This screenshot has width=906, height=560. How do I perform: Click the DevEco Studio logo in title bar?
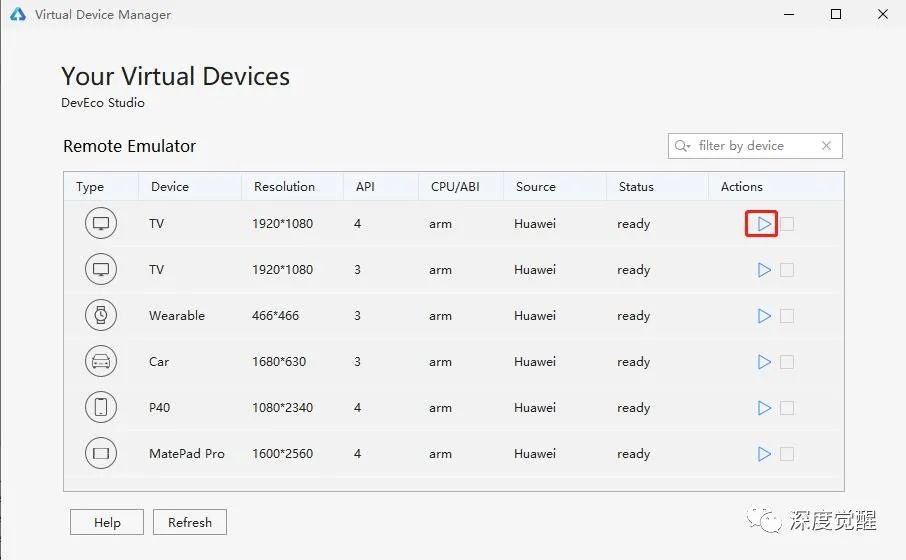(x=18, y=14)
